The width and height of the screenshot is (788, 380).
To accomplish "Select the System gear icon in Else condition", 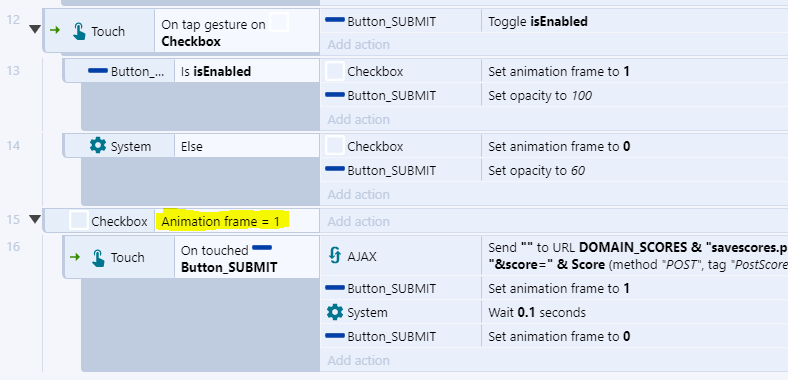I will [97, 146].
